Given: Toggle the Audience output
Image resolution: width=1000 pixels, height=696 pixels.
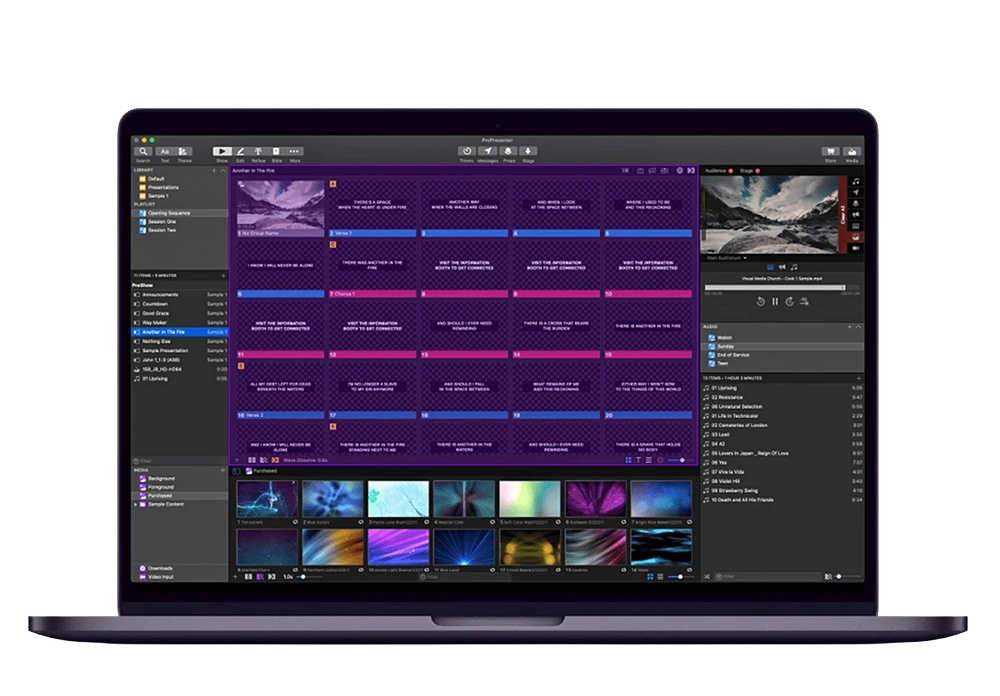Looking at the screenshot, I should tap(719, 171).
